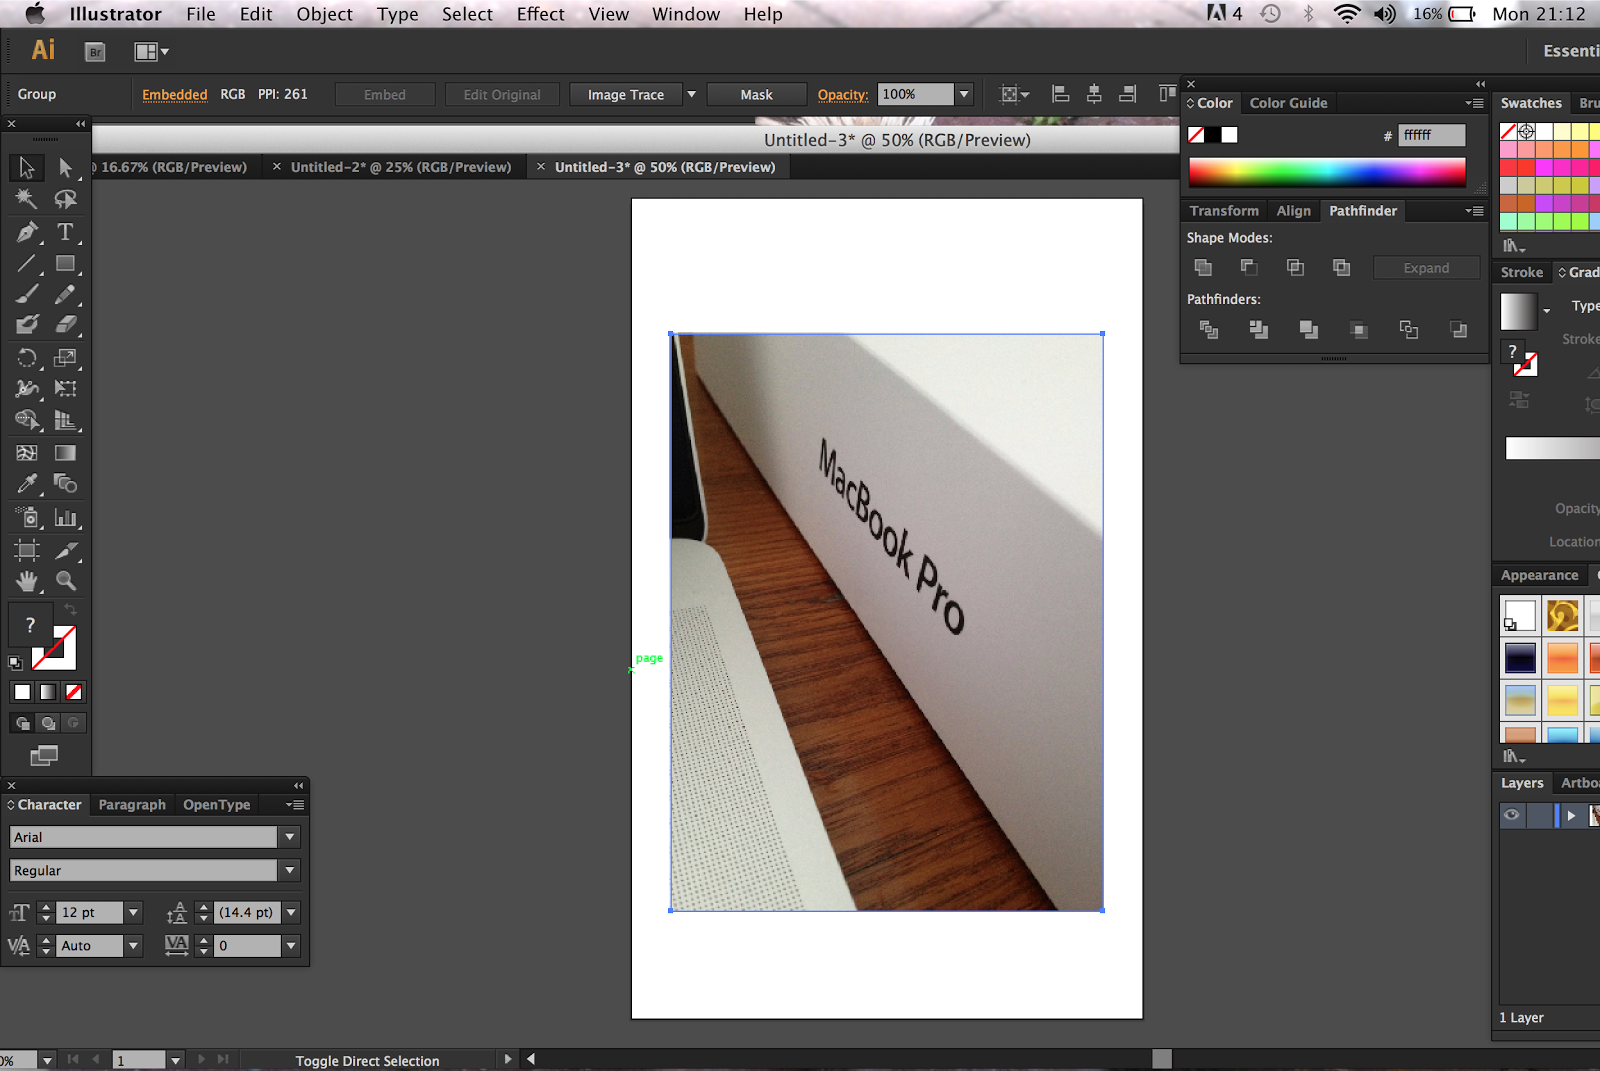Image resolution: width=1600 pixels, height=1071 pixels.
Task: Click the Mask button in the control bar
Action: click(756, 94)
